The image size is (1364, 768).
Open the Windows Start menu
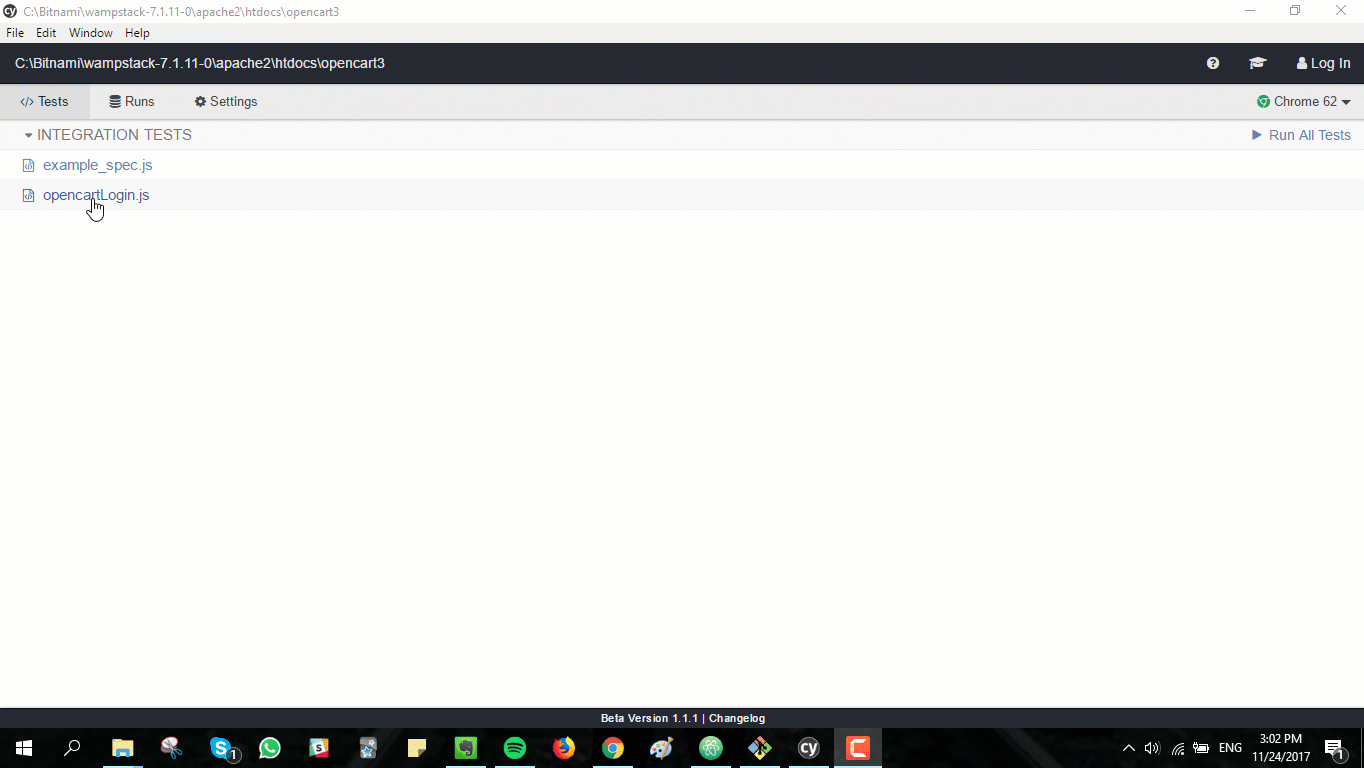pos(24,748)
